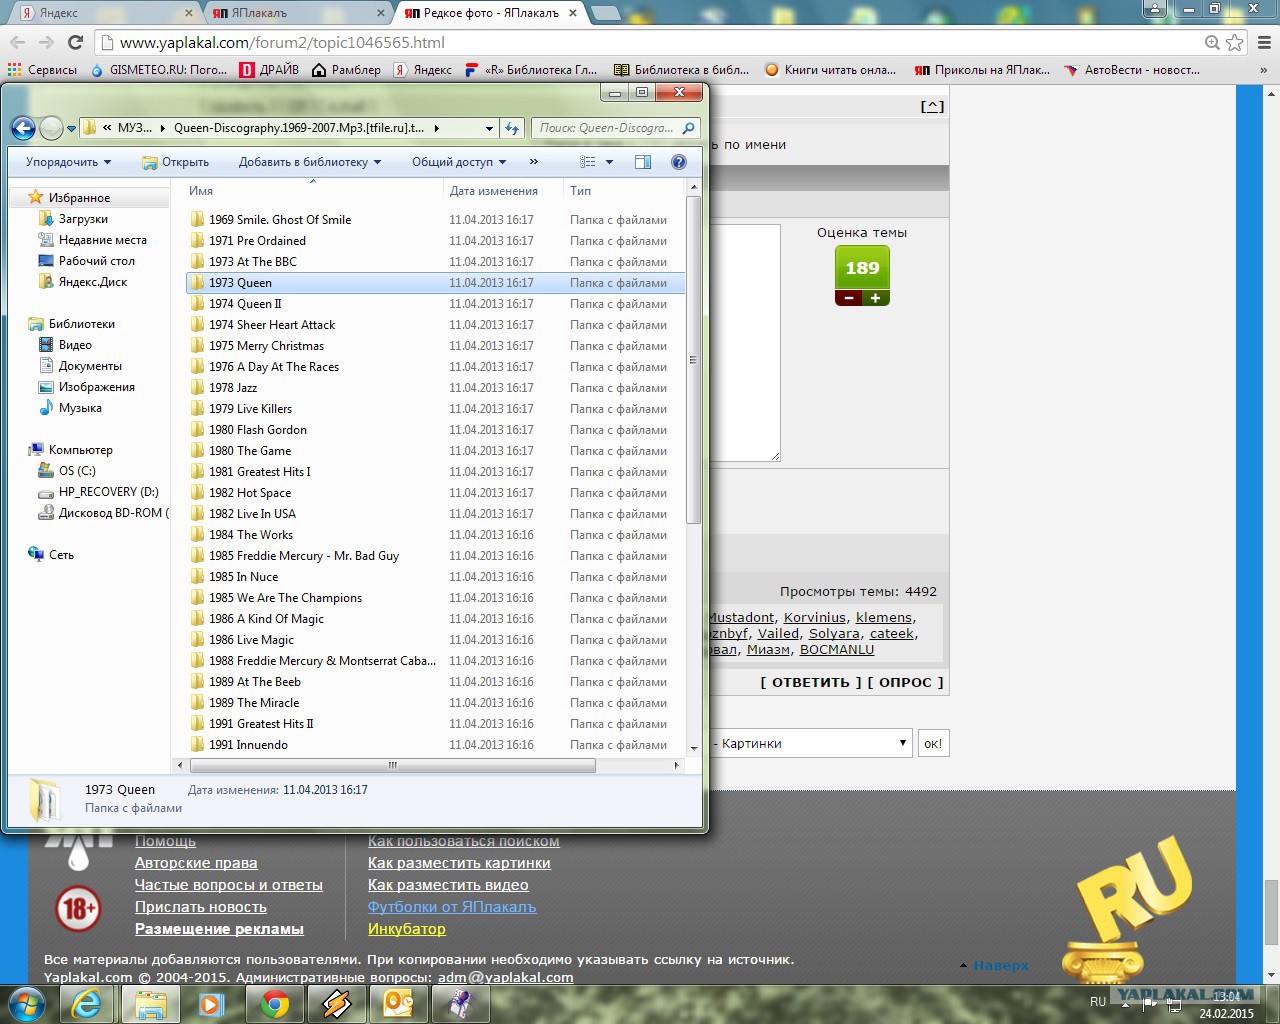
Task: Open the Explorer taskbar icon
Action: pos(150,1004)
